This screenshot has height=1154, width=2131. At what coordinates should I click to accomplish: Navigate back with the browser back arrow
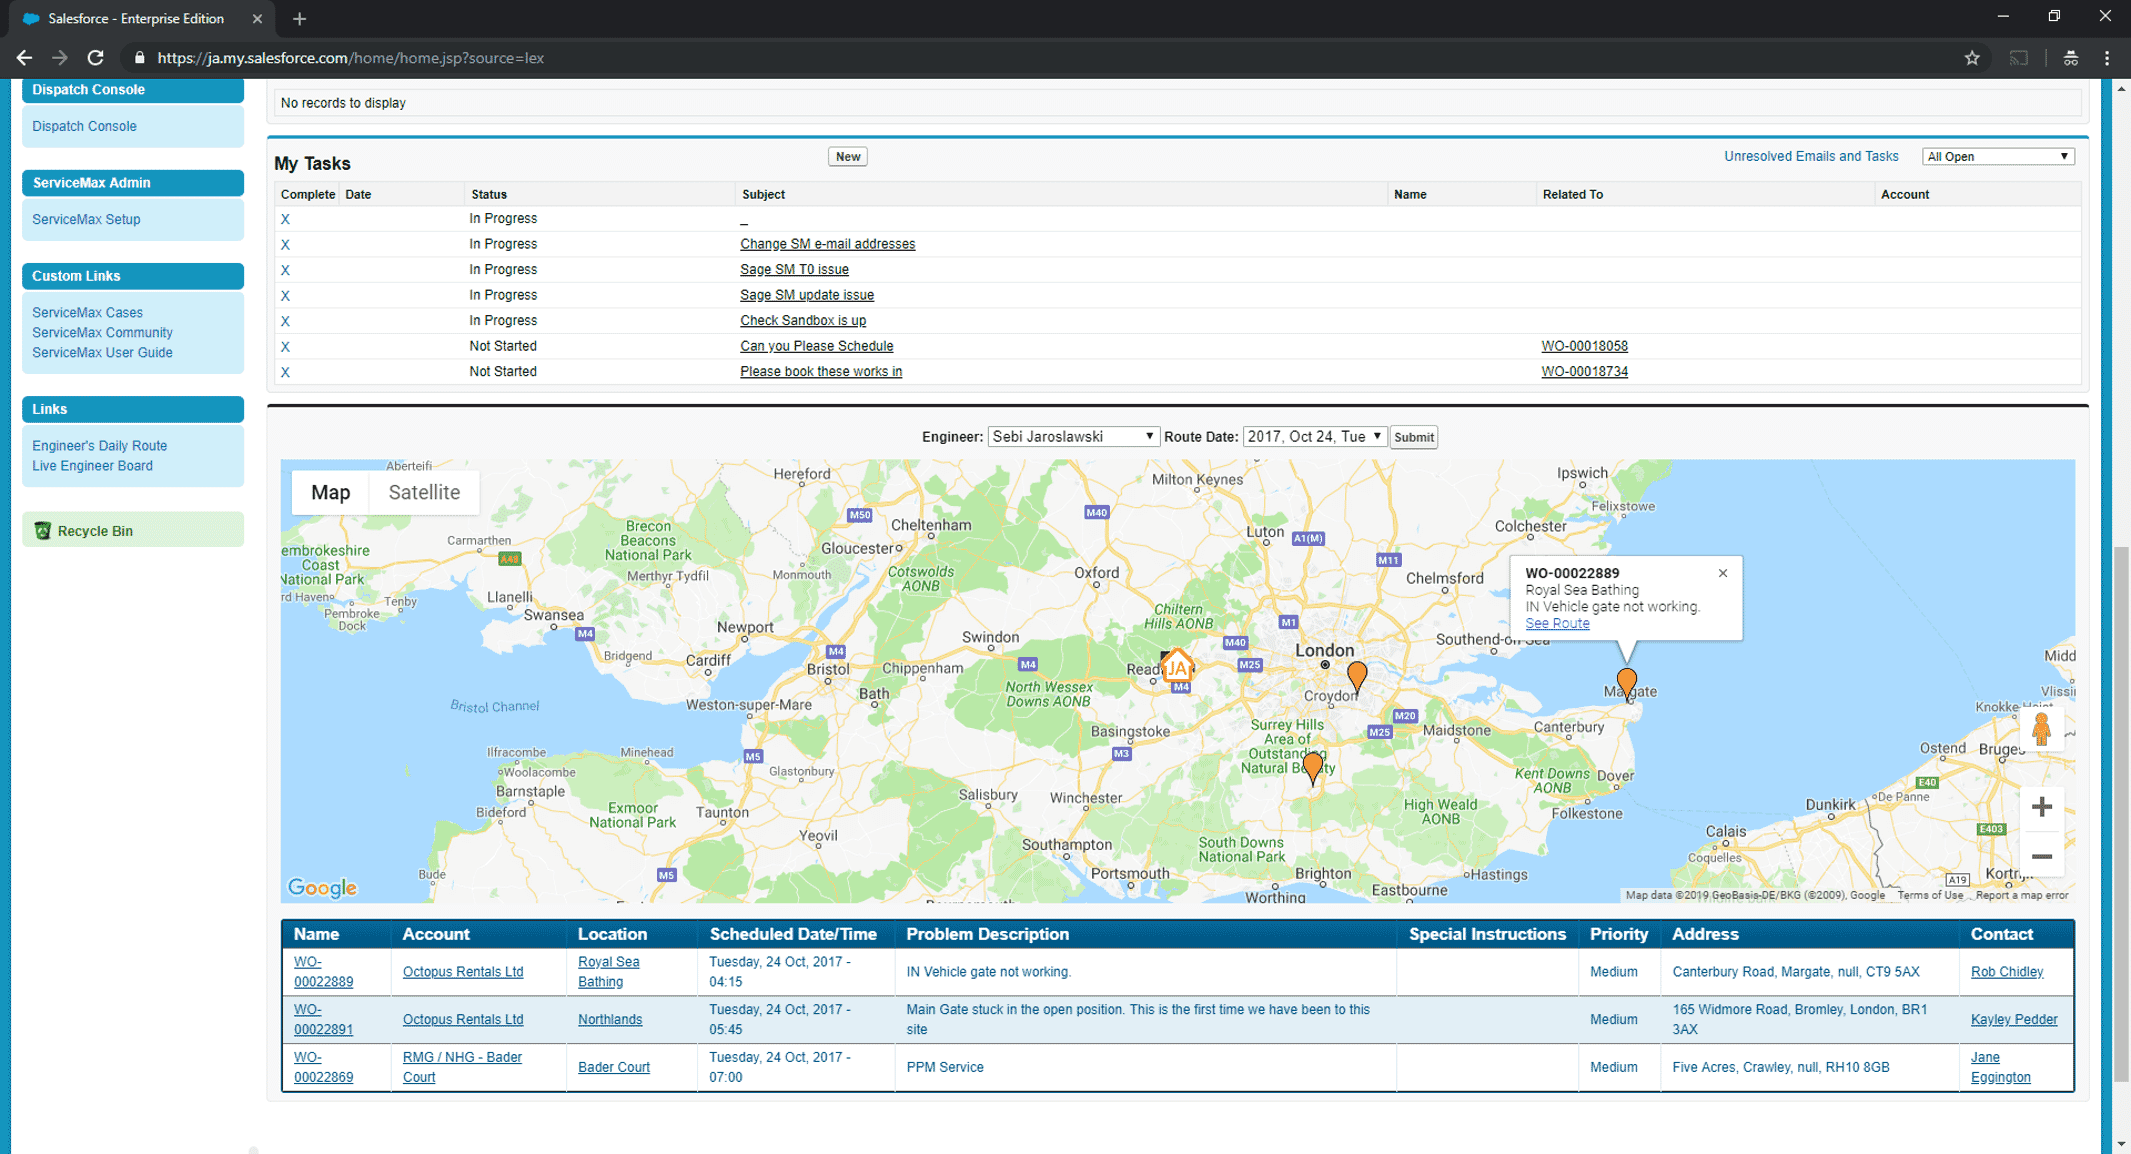pyautogui.click(x=24, y=57)
